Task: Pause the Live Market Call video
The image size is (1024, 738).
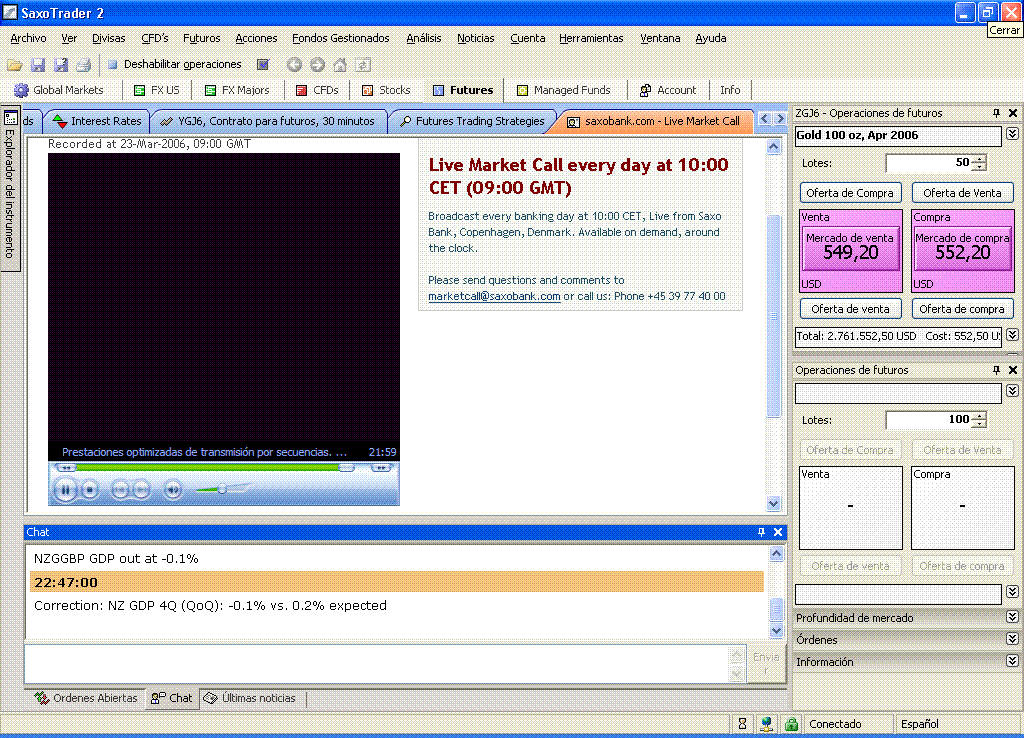Action: click(65, 489)
